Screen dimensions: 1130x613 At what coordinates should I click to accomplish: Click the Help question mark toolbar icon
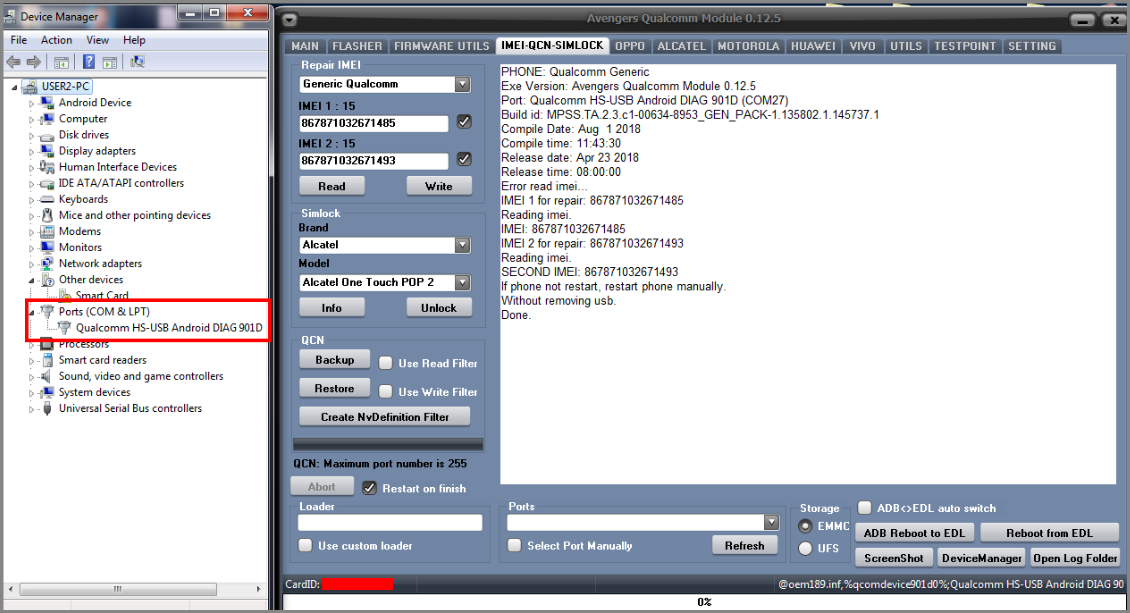pyautogui.click(x=89, y=63)
